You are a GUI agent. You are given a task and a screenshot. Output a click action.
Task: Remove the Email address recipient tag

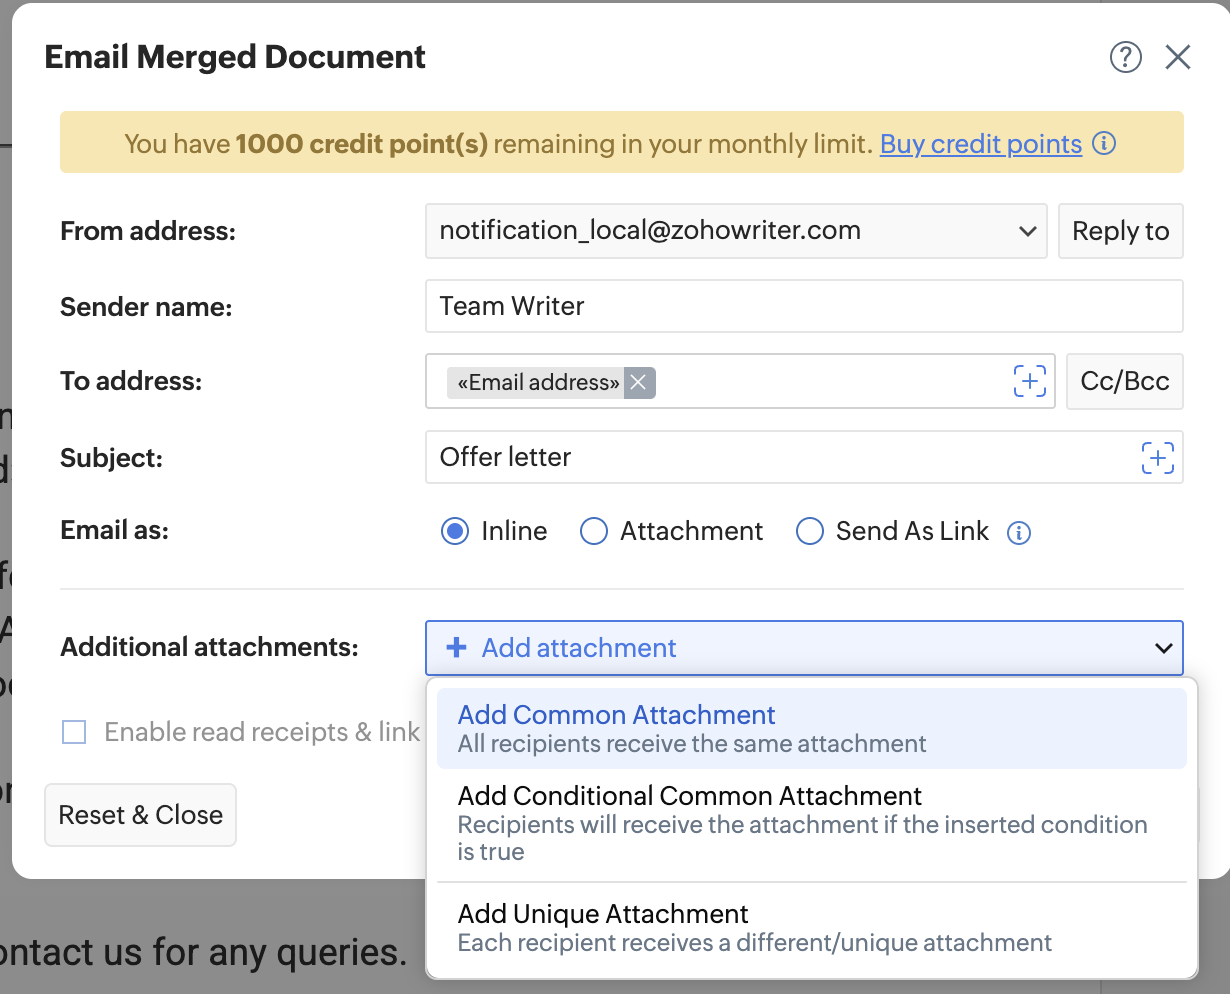pos(638,382)
